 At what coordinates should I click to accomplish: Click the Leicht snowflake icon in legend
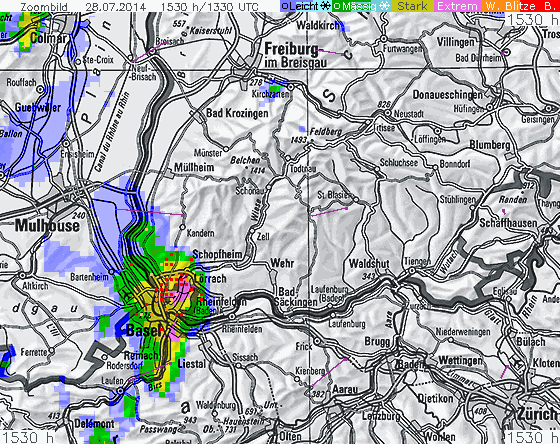tap(325, 6)
